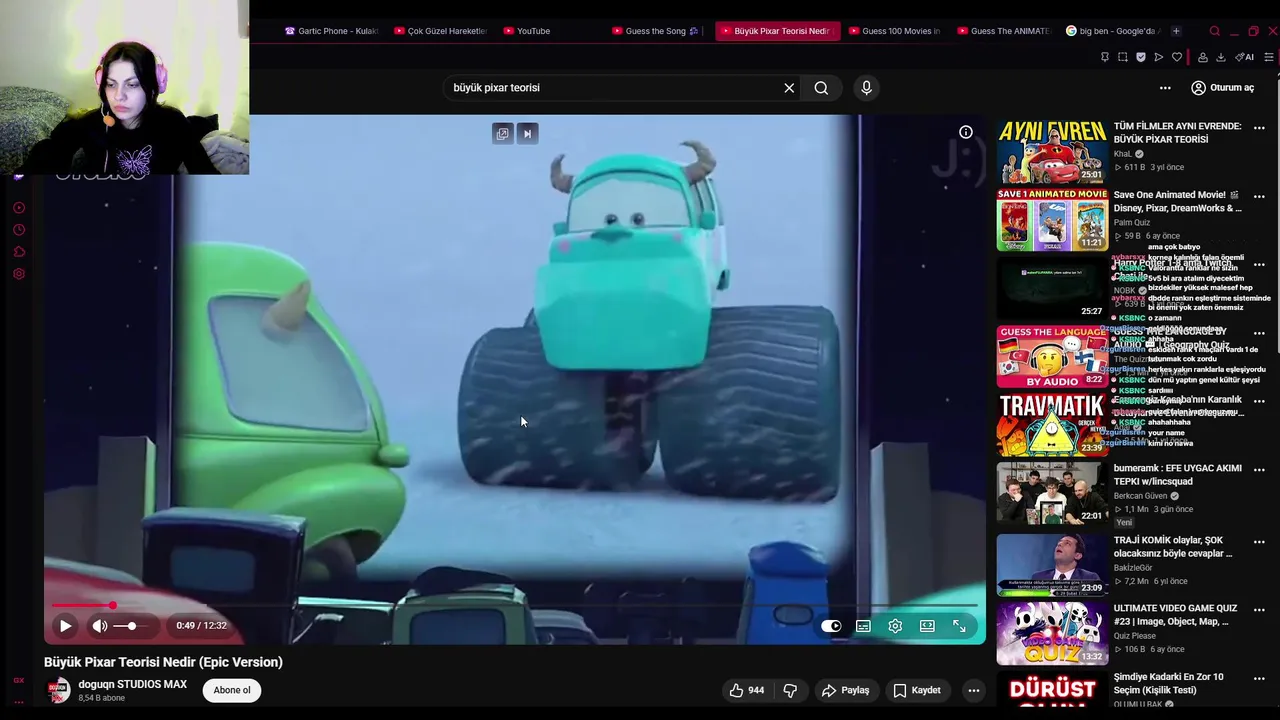Seek on the red video progress bar

[515, 605]
